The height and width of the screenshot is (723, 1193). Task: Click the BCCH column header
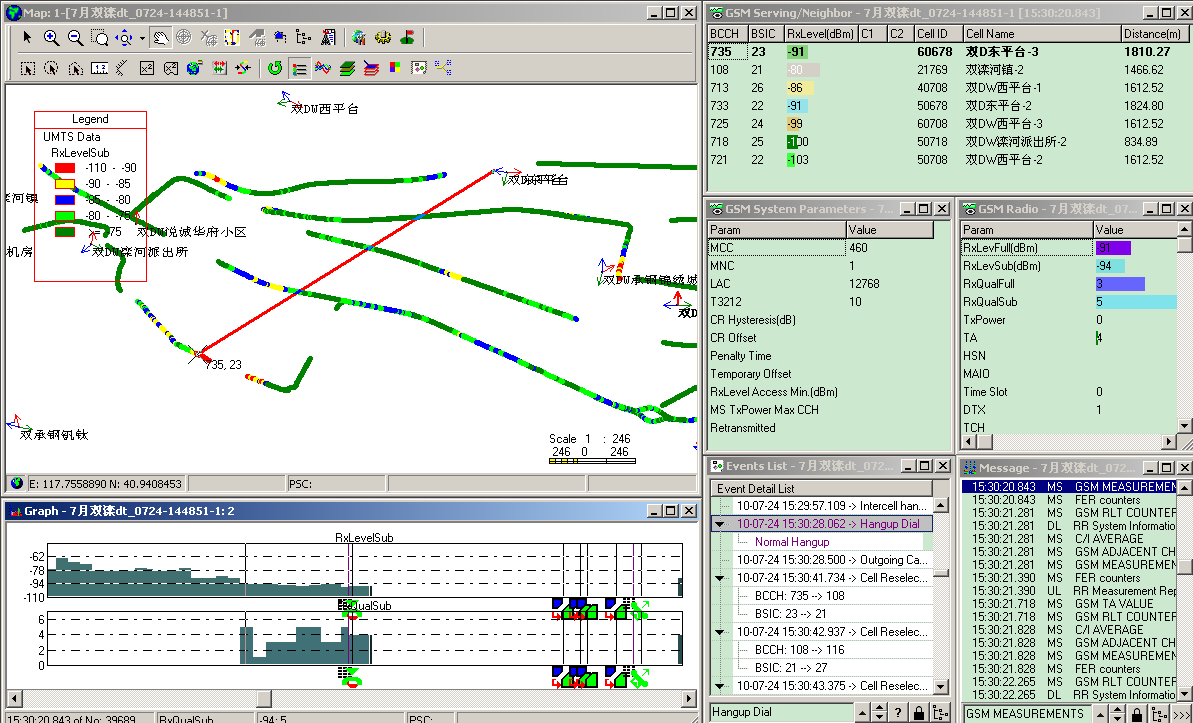click(725, 34)
